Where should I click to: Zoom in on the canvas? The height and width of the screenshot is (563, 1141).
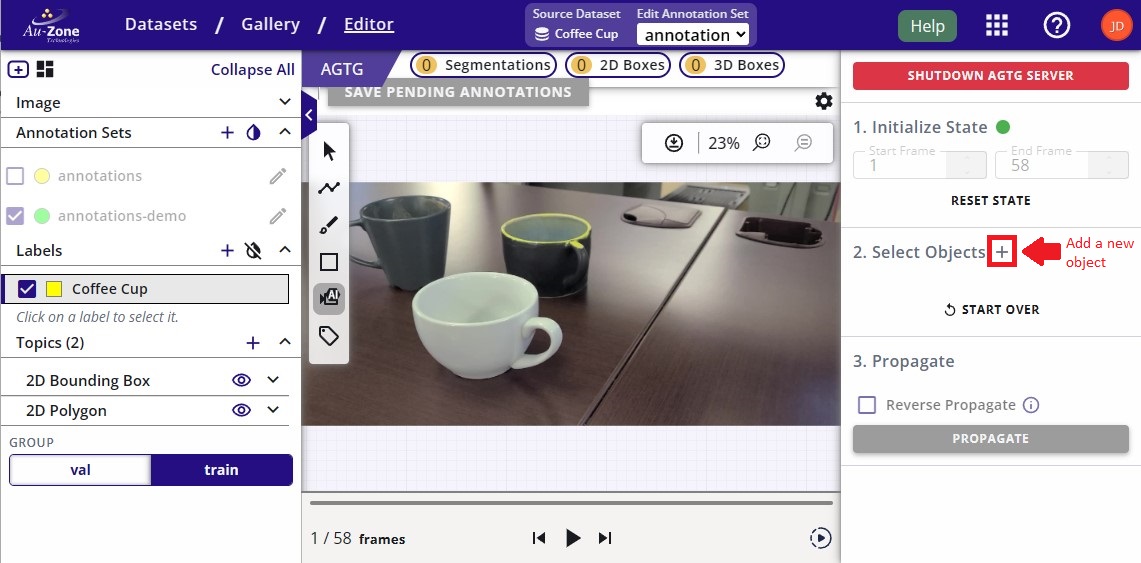[x=762, y=143]
